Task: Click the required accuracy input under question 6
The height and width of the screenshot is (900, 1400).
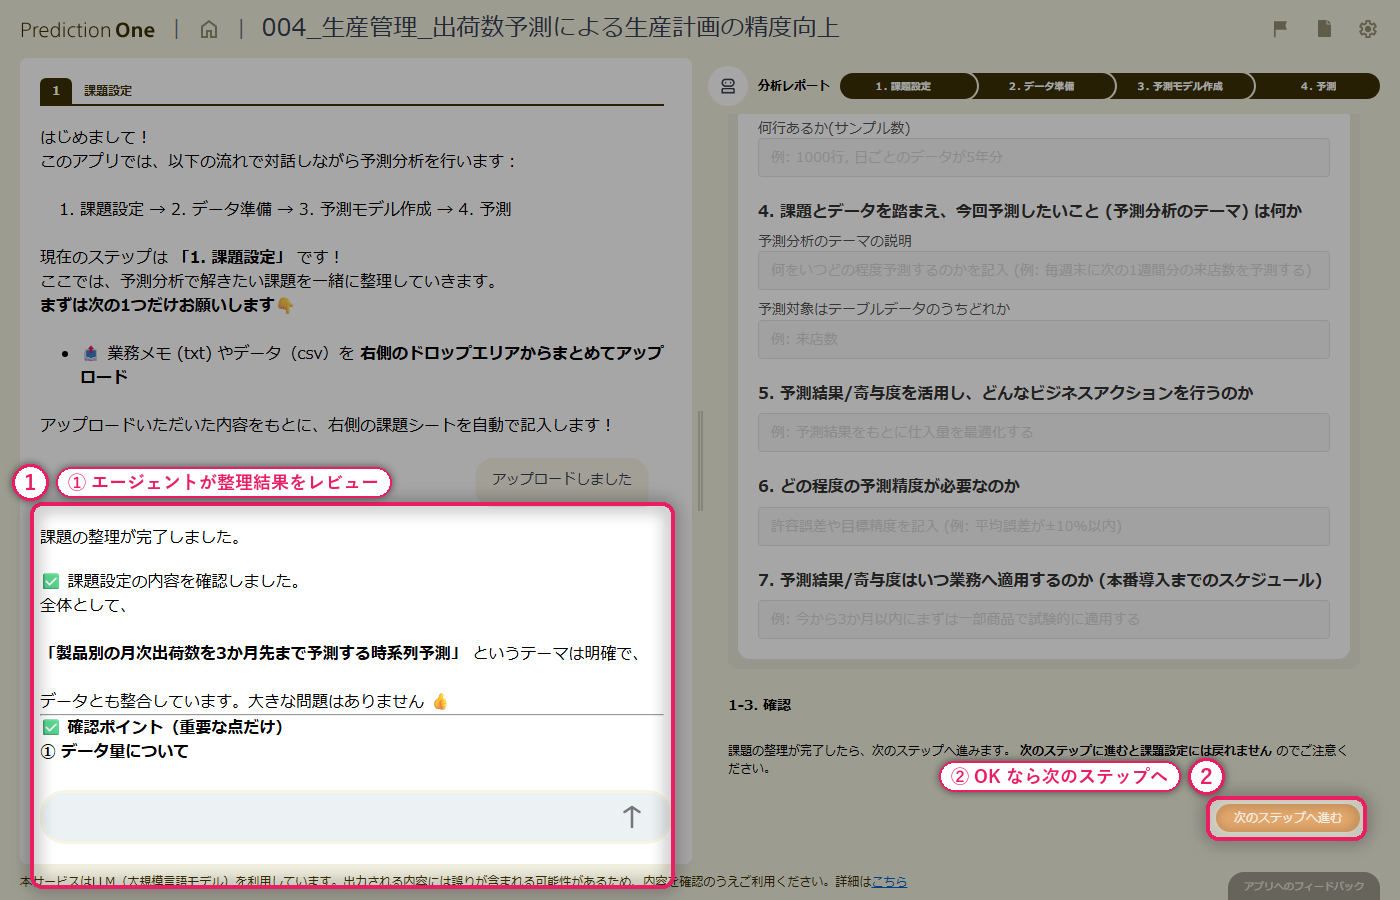Action: [1044, 526]
